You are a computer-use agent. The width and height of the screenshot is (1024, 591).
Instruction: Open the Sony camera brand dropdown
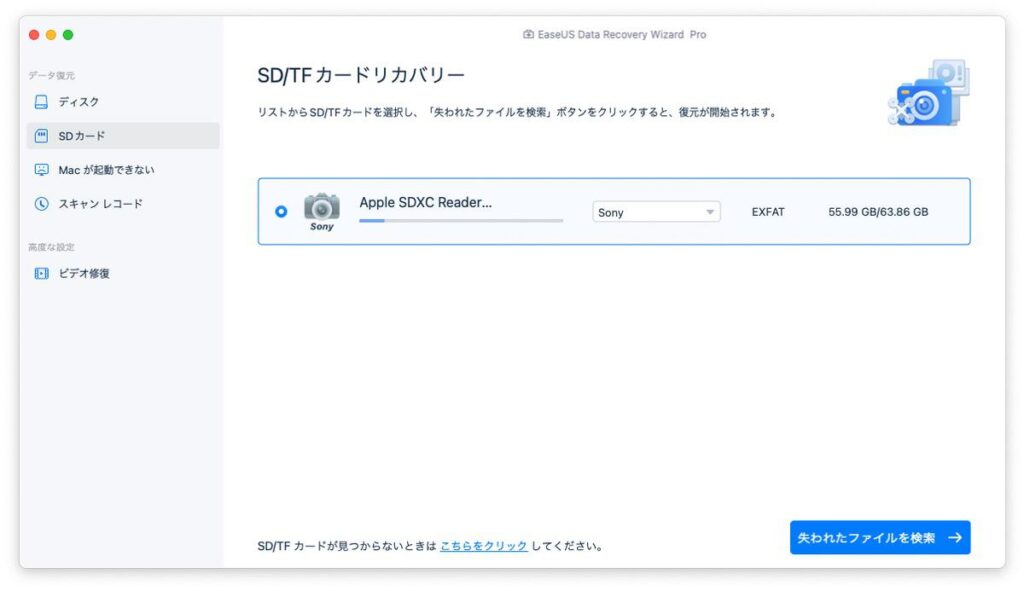coord(656,212)
